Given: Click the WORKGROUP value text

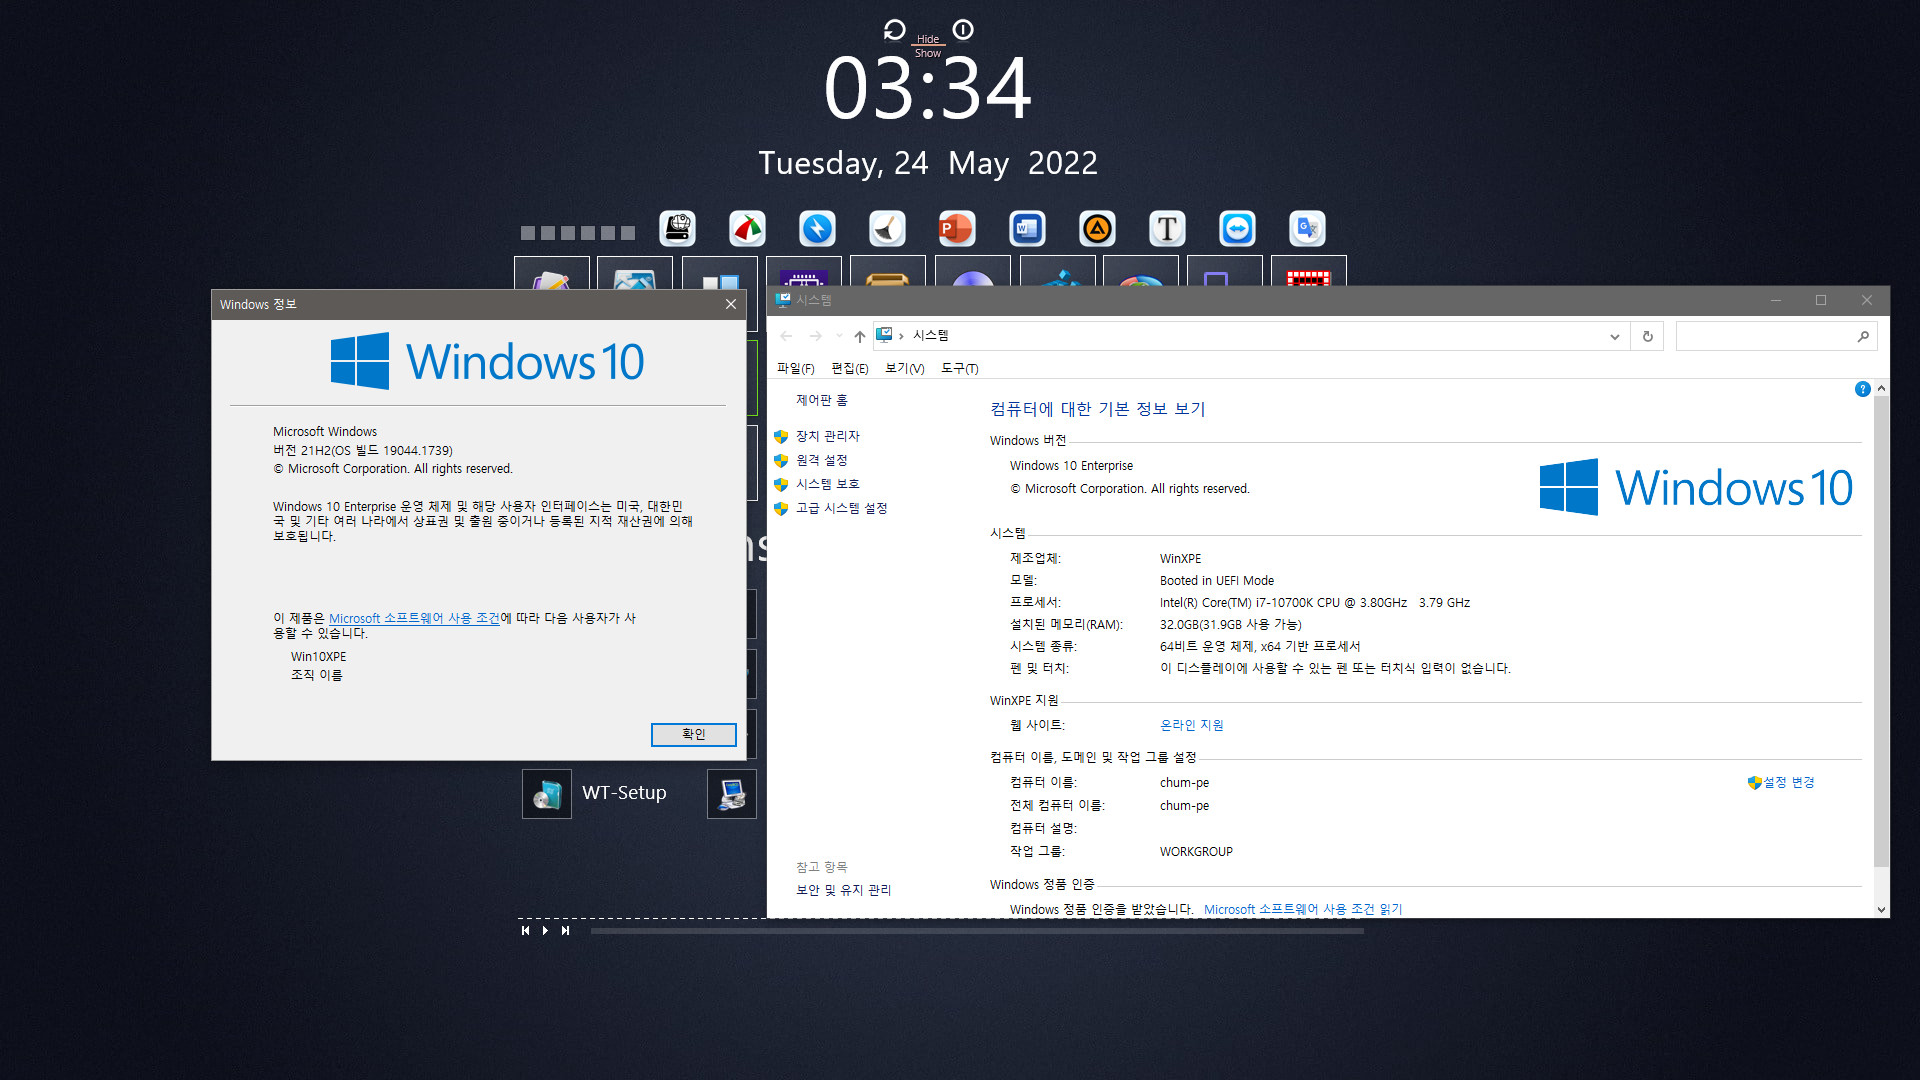Looking at the screenshot, I should [x=1196, y=852].
